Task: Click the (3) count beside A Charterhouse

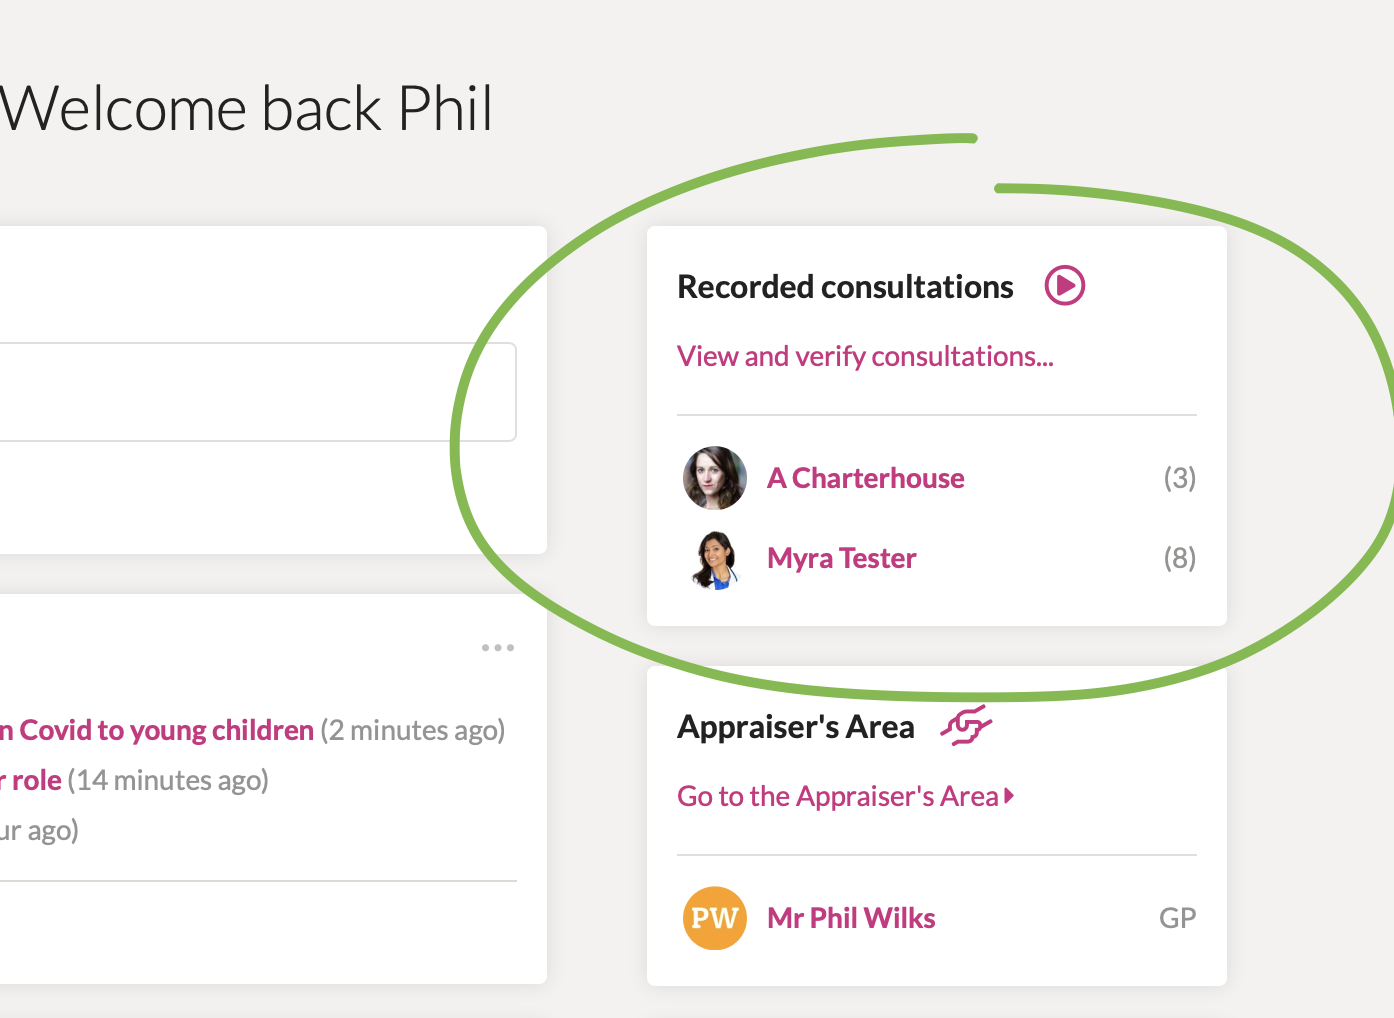Action: (1180, 478)
